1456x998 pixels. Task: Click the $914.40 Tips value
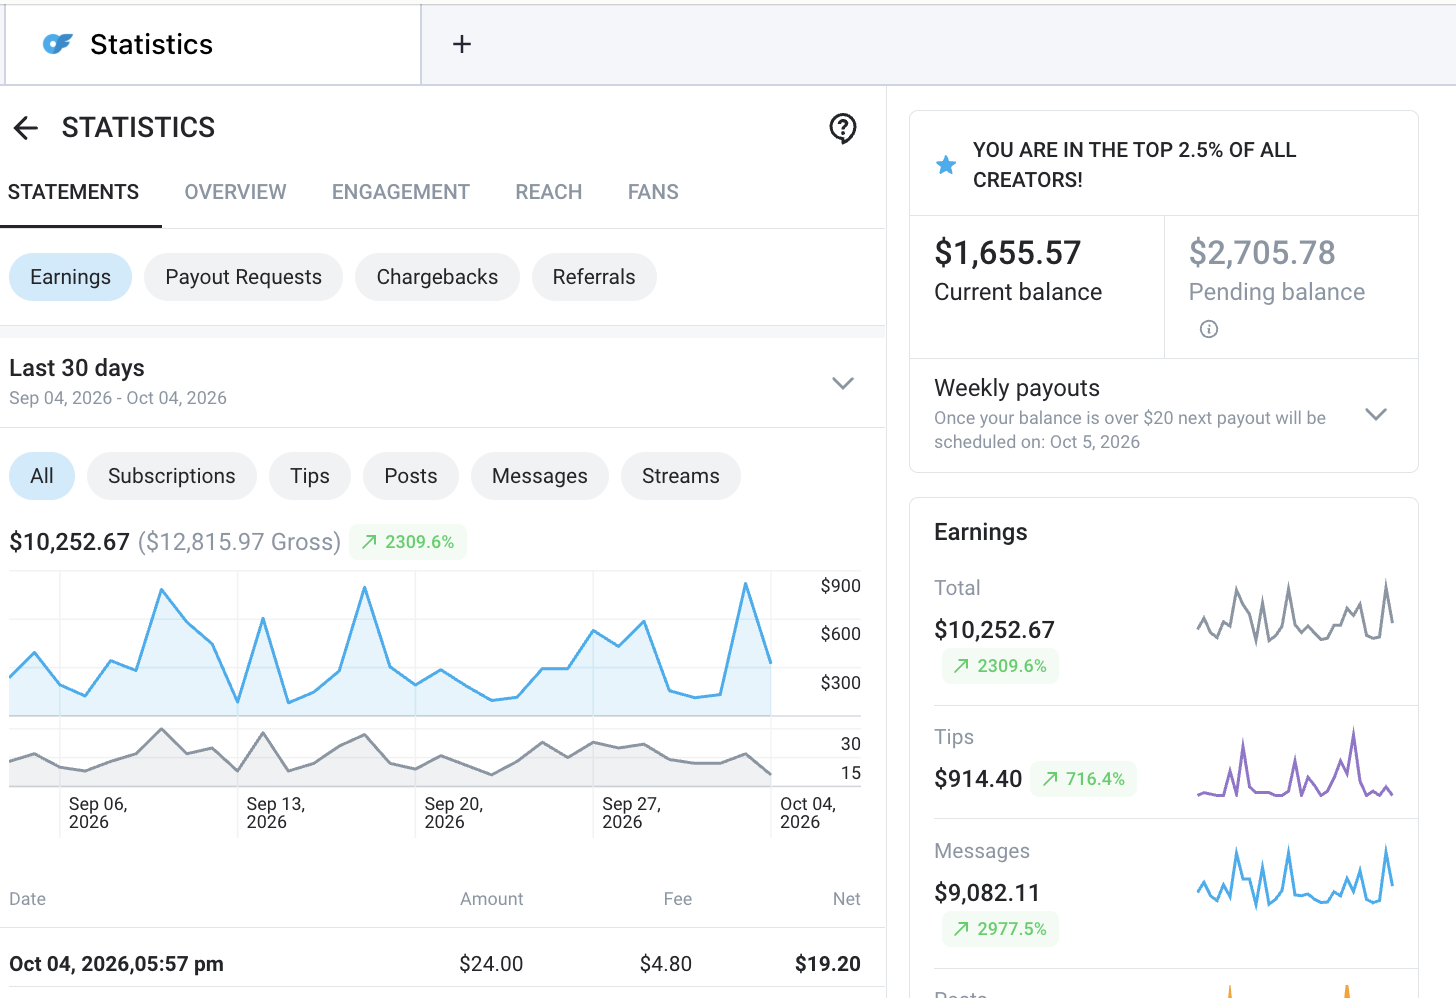pyautogui.click(x=978, y=779)
